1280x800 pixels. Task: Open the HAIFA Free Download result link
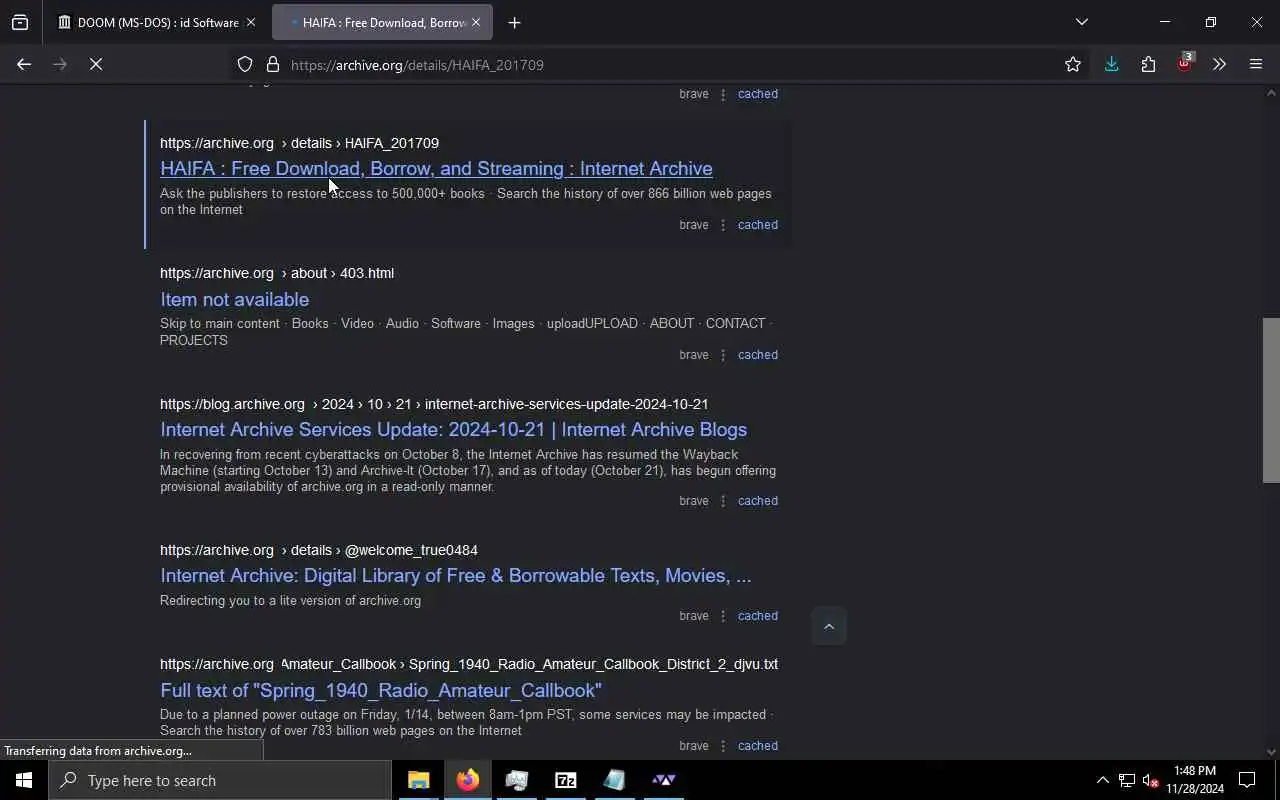click(x=436, y=168)
